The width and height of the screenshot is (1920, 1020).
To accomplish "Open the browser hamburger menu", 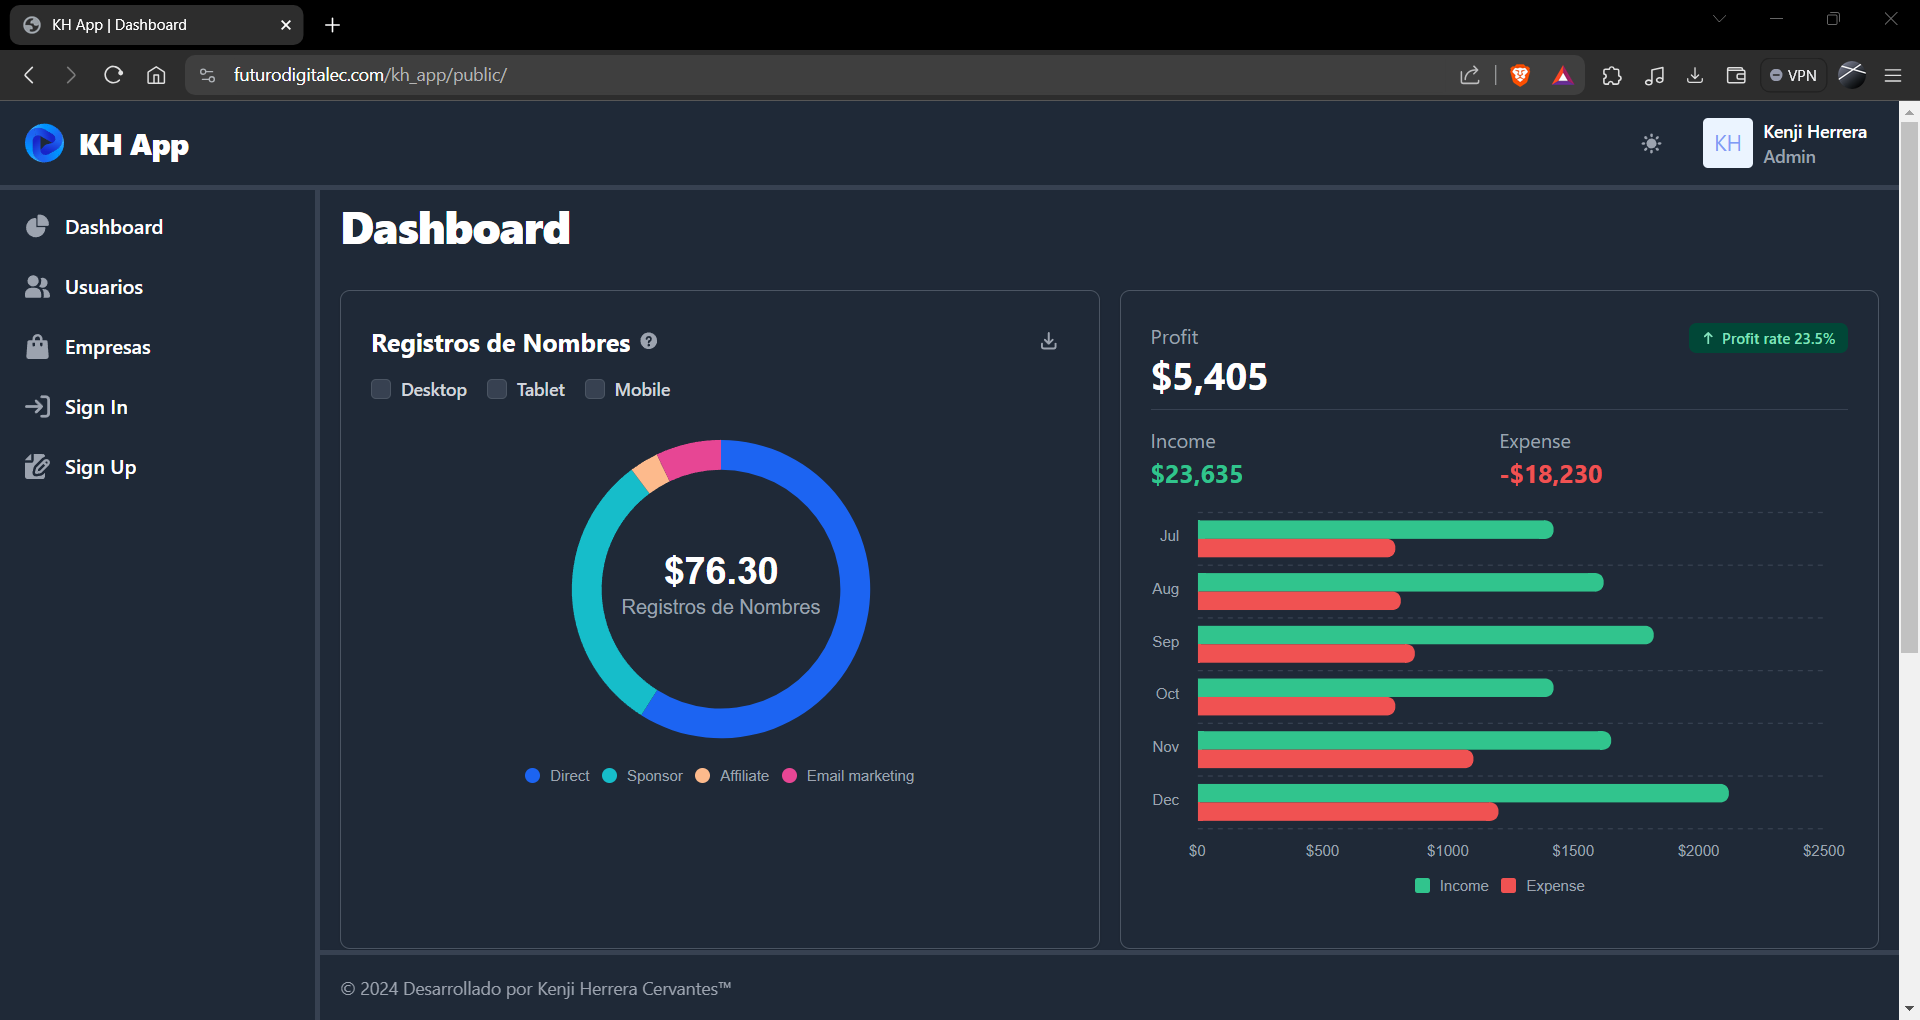I will point(1892,75).
